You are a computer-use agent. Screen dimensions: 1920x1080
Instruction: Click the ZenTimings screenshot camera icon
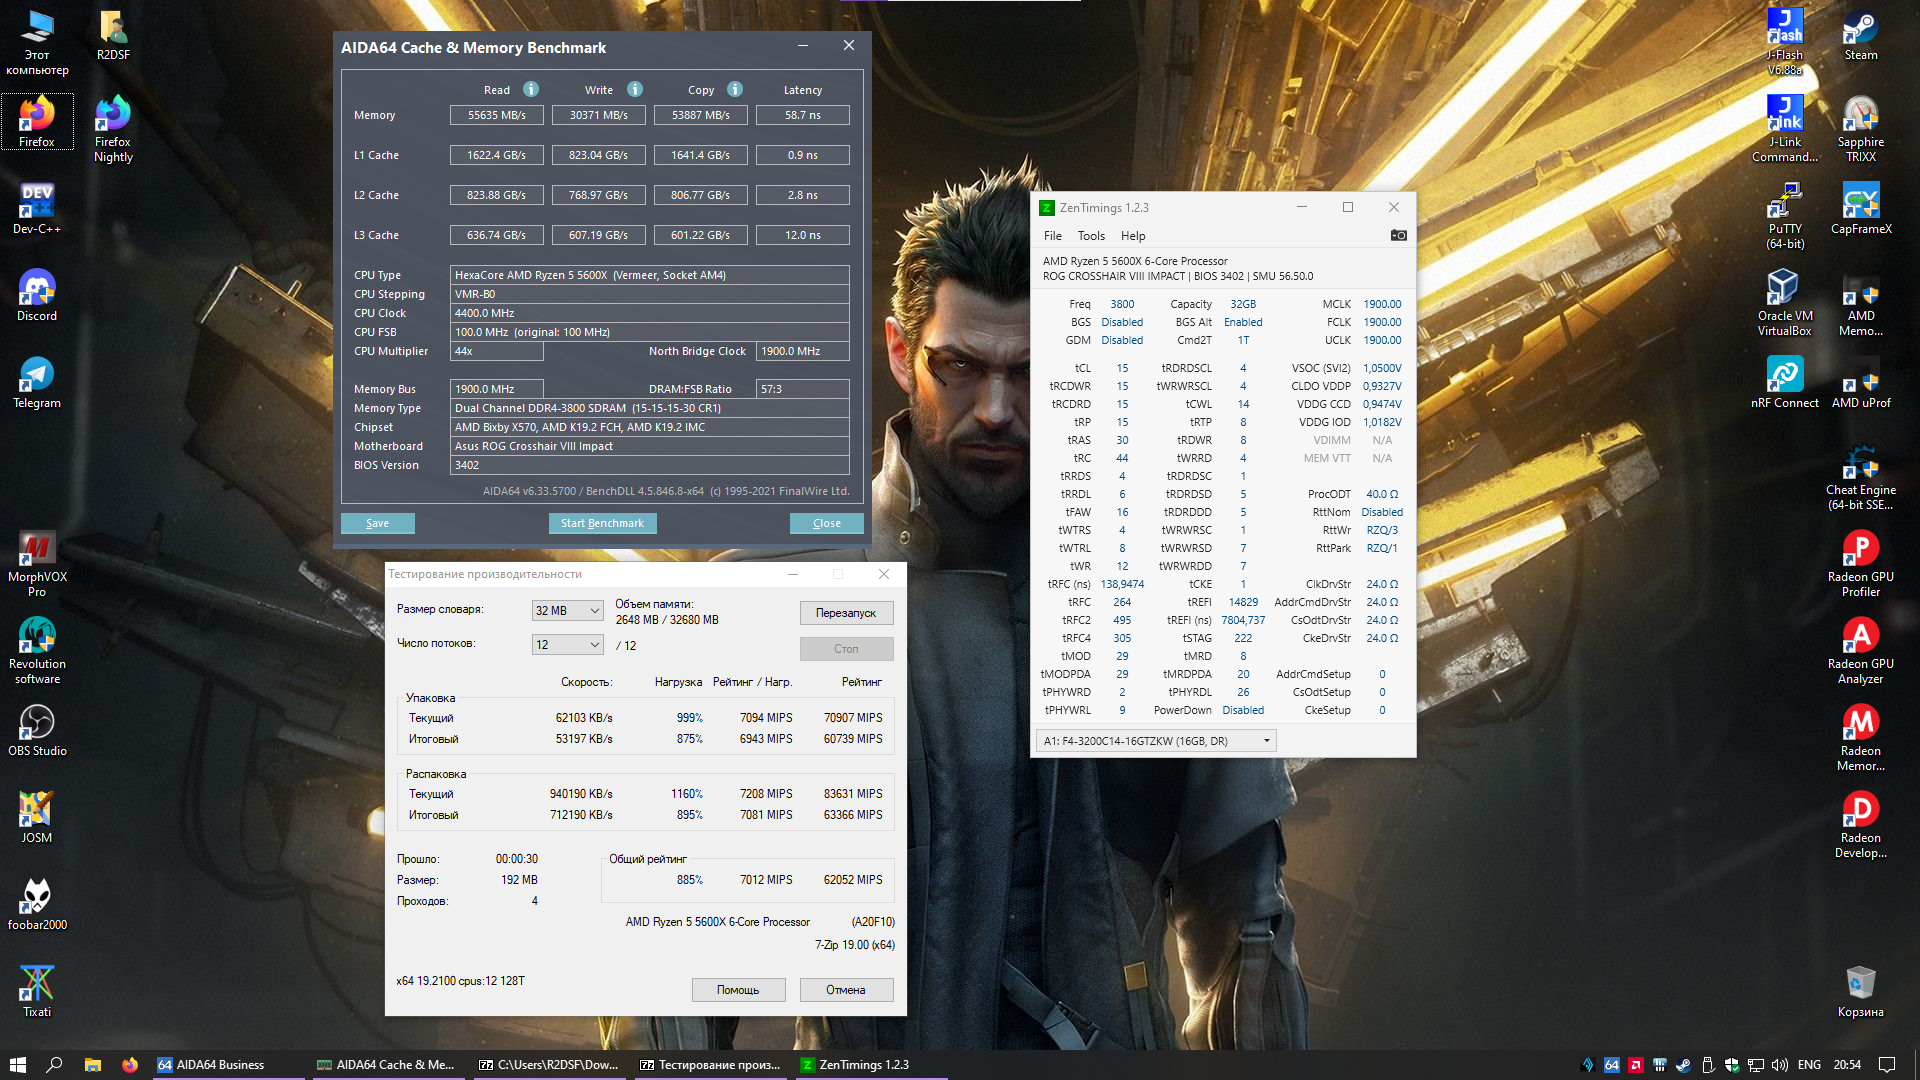(1398, 235)
